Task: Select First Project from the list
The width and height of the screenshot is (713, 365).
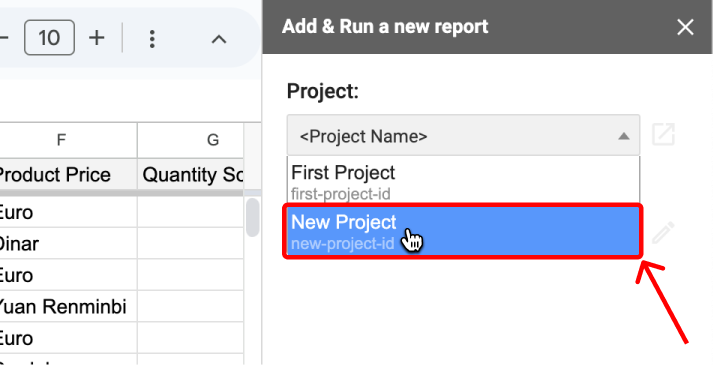Action: 463,181
